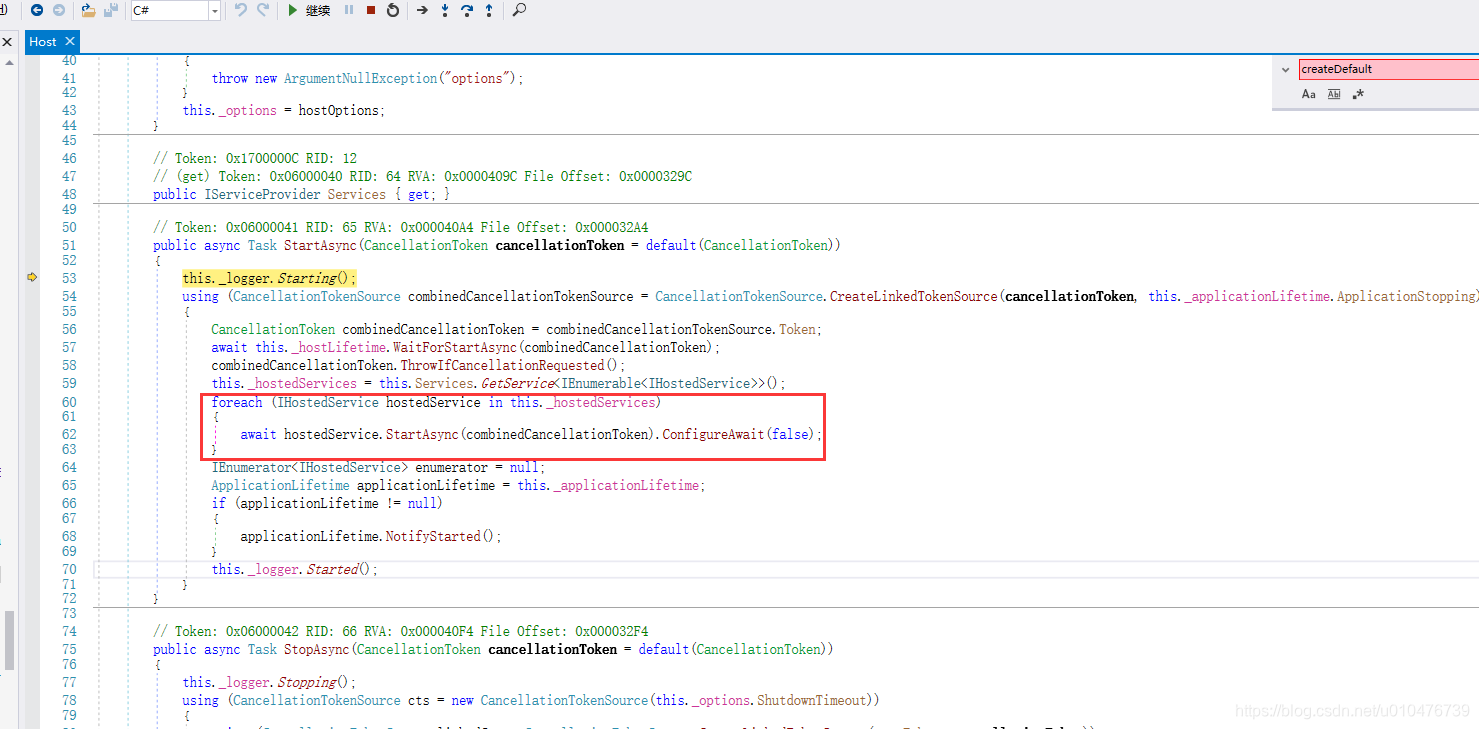This screenshot has width=1479, height=729.
Task: Step Into with the down-arrow-dot icon
Action: click(445, 10)
